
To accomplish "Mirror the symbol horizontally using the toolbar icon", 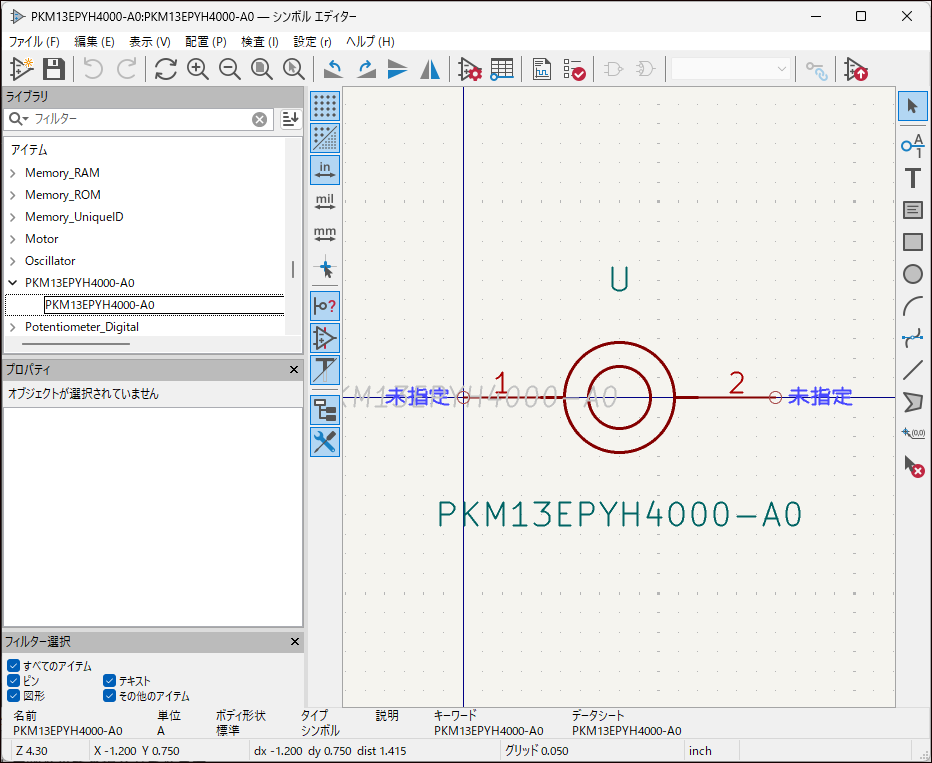I will pyautogui.click(x=430, y=69).
